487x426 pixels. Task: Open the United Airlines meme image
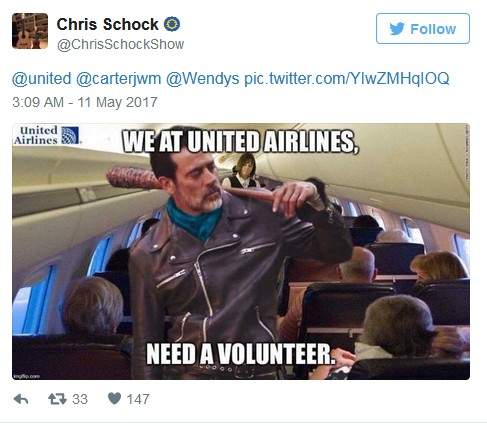241,251
